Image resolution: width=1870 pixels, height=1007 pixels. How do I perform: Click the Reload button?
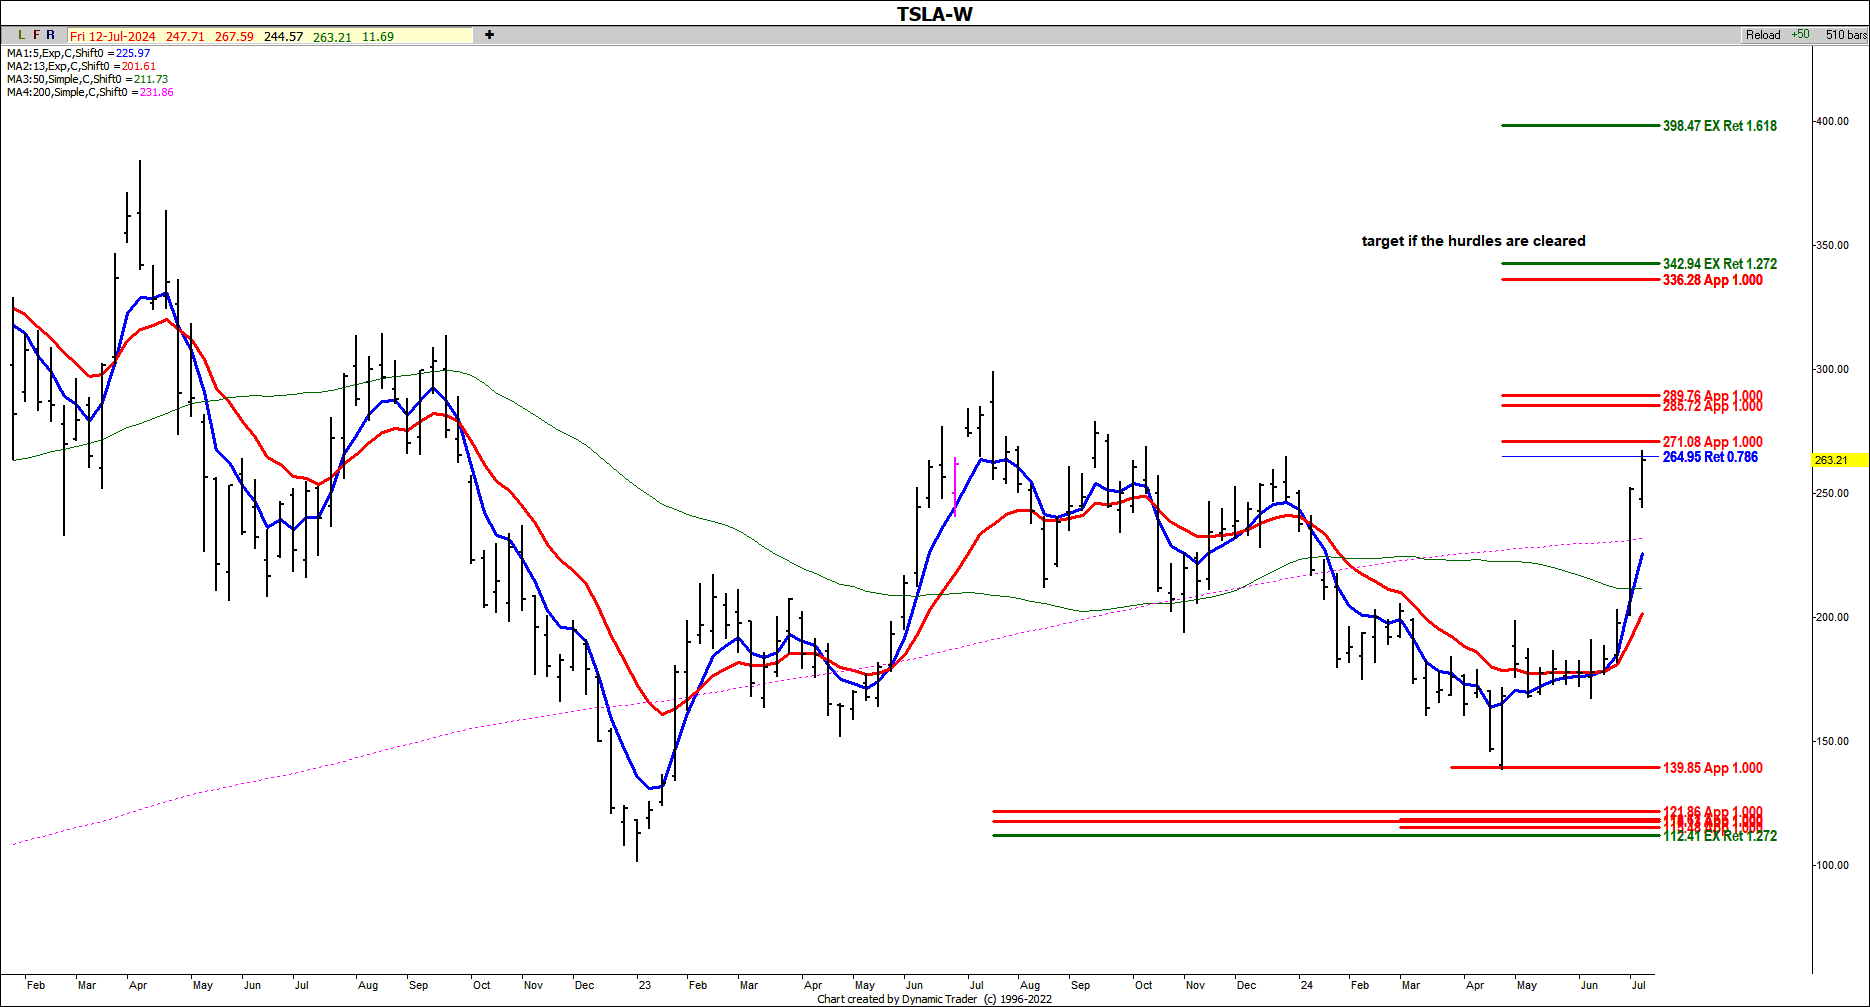tap(1763, 35)
